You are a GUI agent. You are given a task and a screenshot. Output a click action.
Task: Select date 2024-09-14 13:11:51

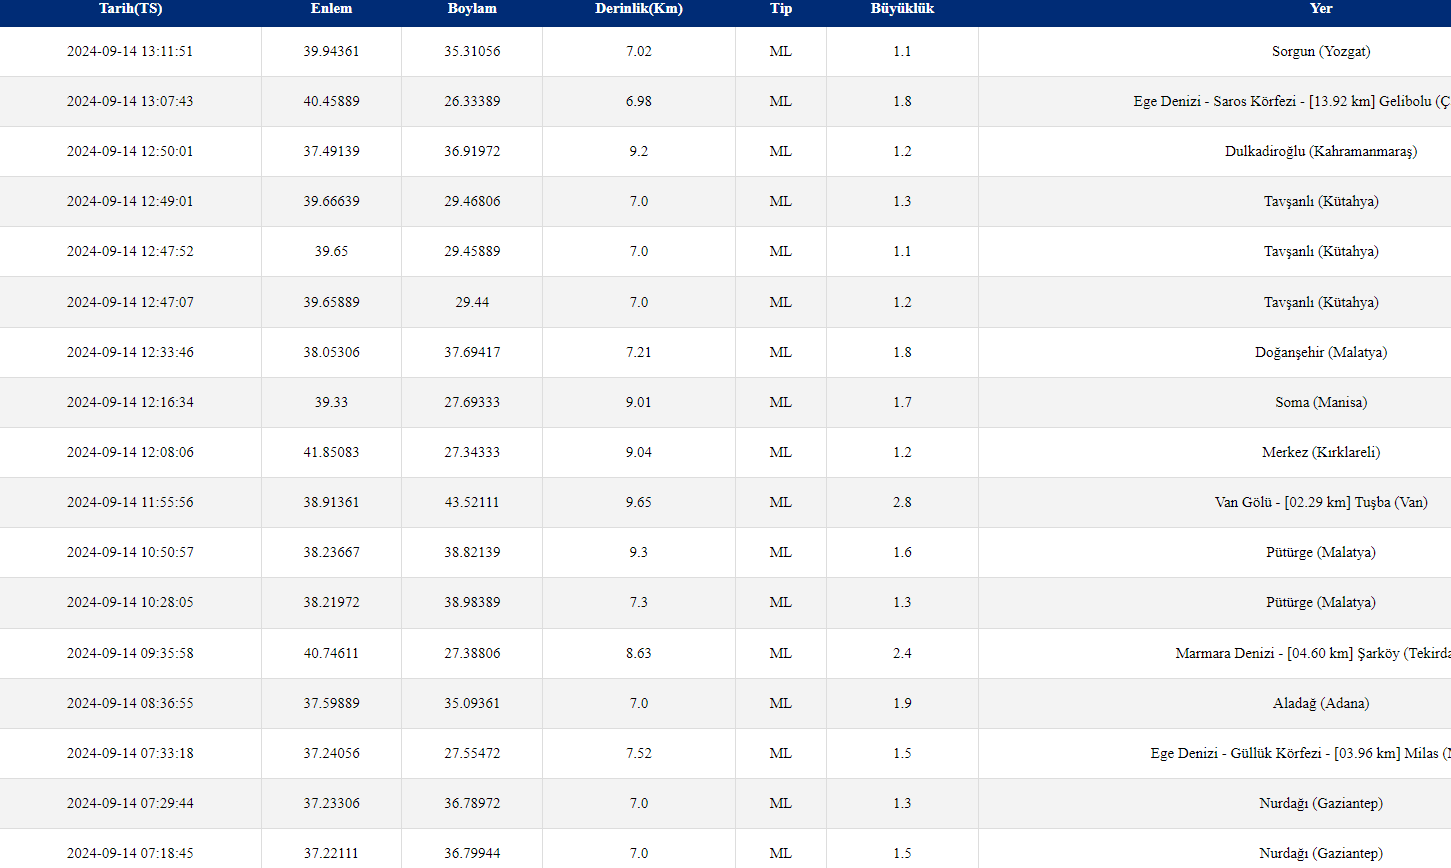click(130, 51)
